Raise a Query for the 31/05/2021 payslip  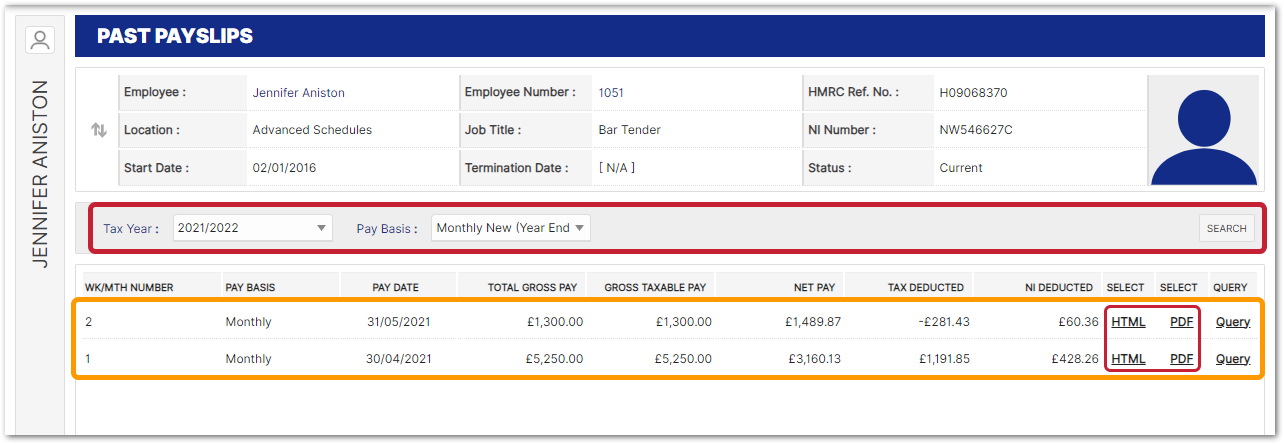coord(1232,322)
